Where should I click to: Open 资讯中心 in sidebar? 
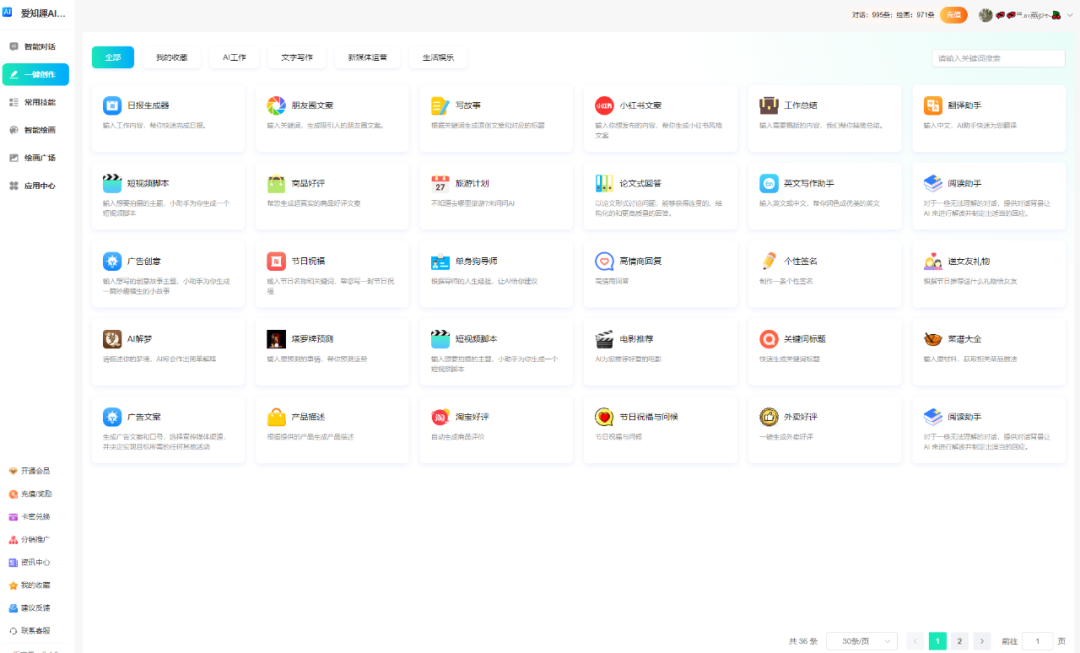[30, 562]
